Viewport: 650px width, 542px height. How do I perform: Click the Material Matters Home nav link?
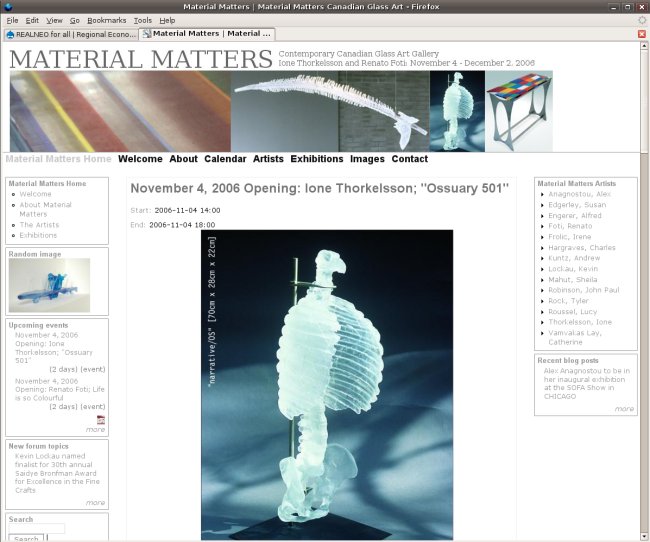pyautogui.click(x=58, y=159)
